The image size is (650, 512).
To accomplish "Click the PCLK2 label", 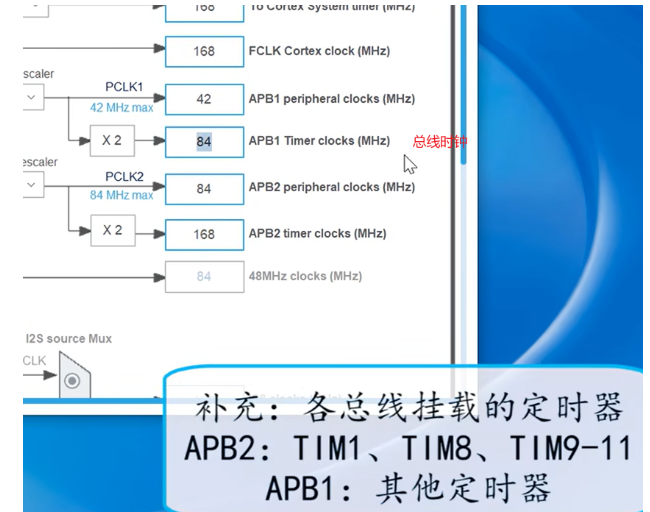I will [124, 177].
